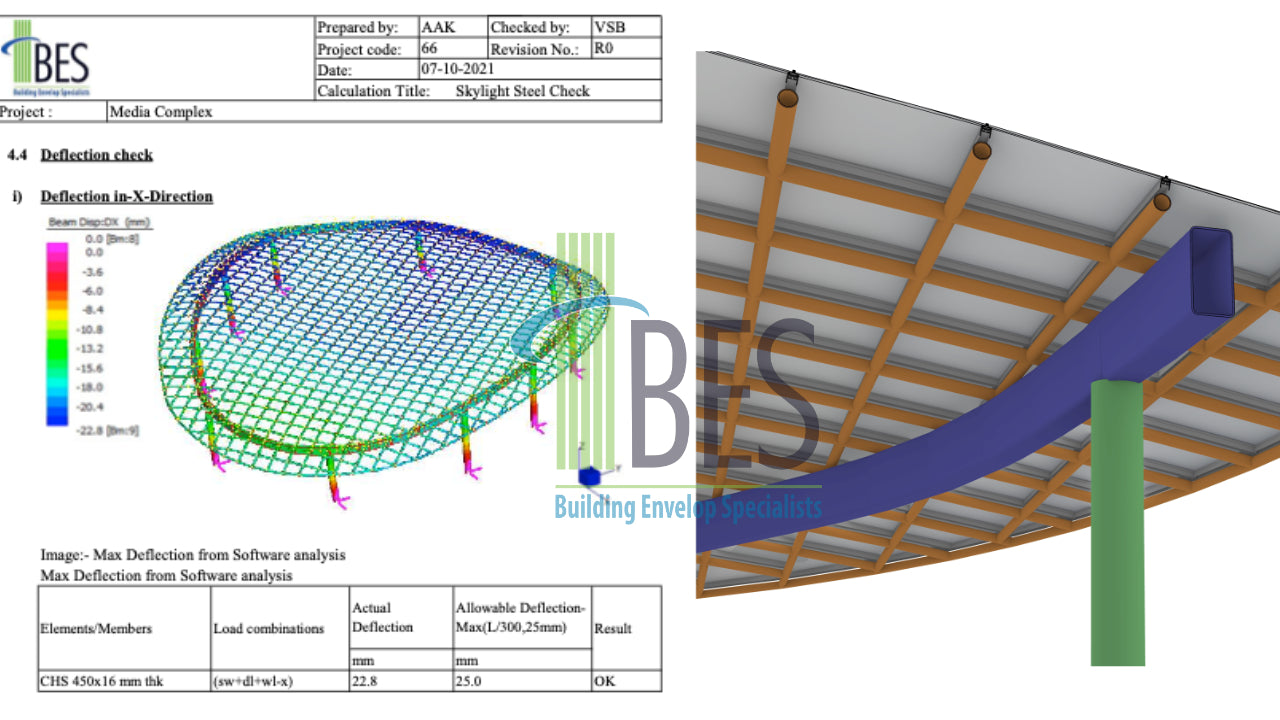Viewport: 1280px width, 720px height.
Task: Click the open rectangular end of the blue beam
Action: pyautogui.click(x=1211, y=272)
